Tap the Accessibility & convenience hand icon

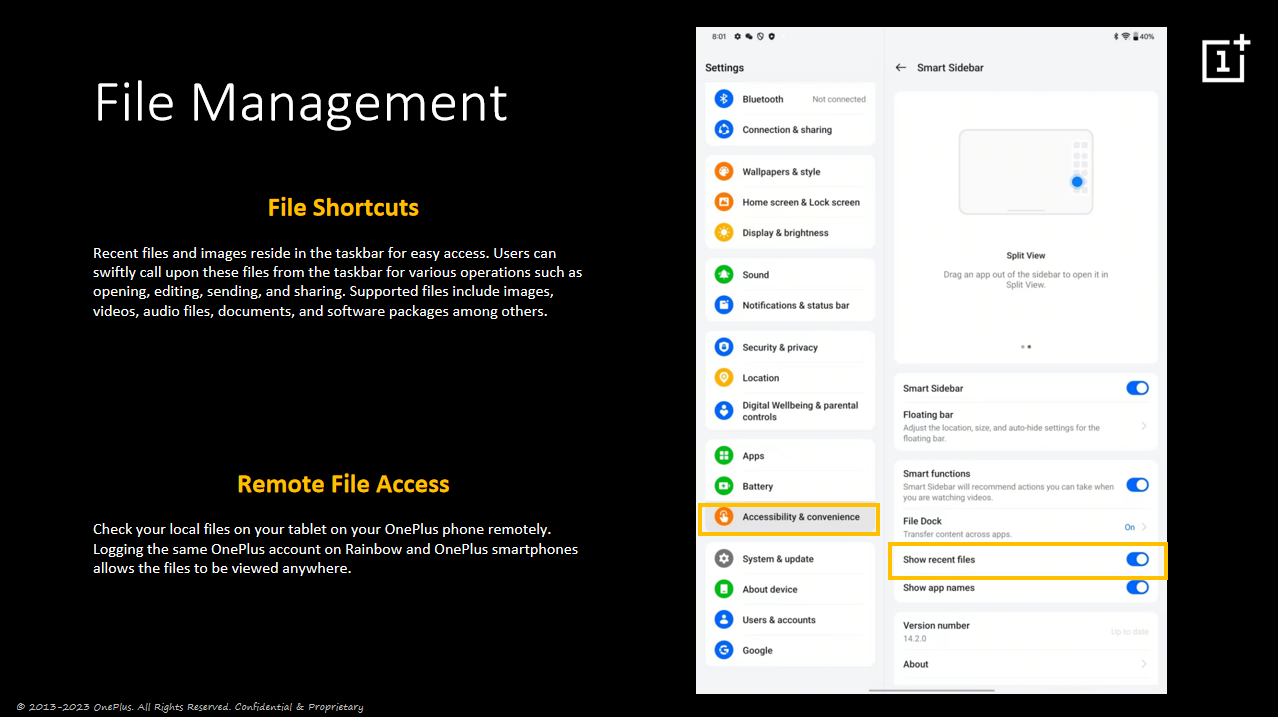(724, 517)
